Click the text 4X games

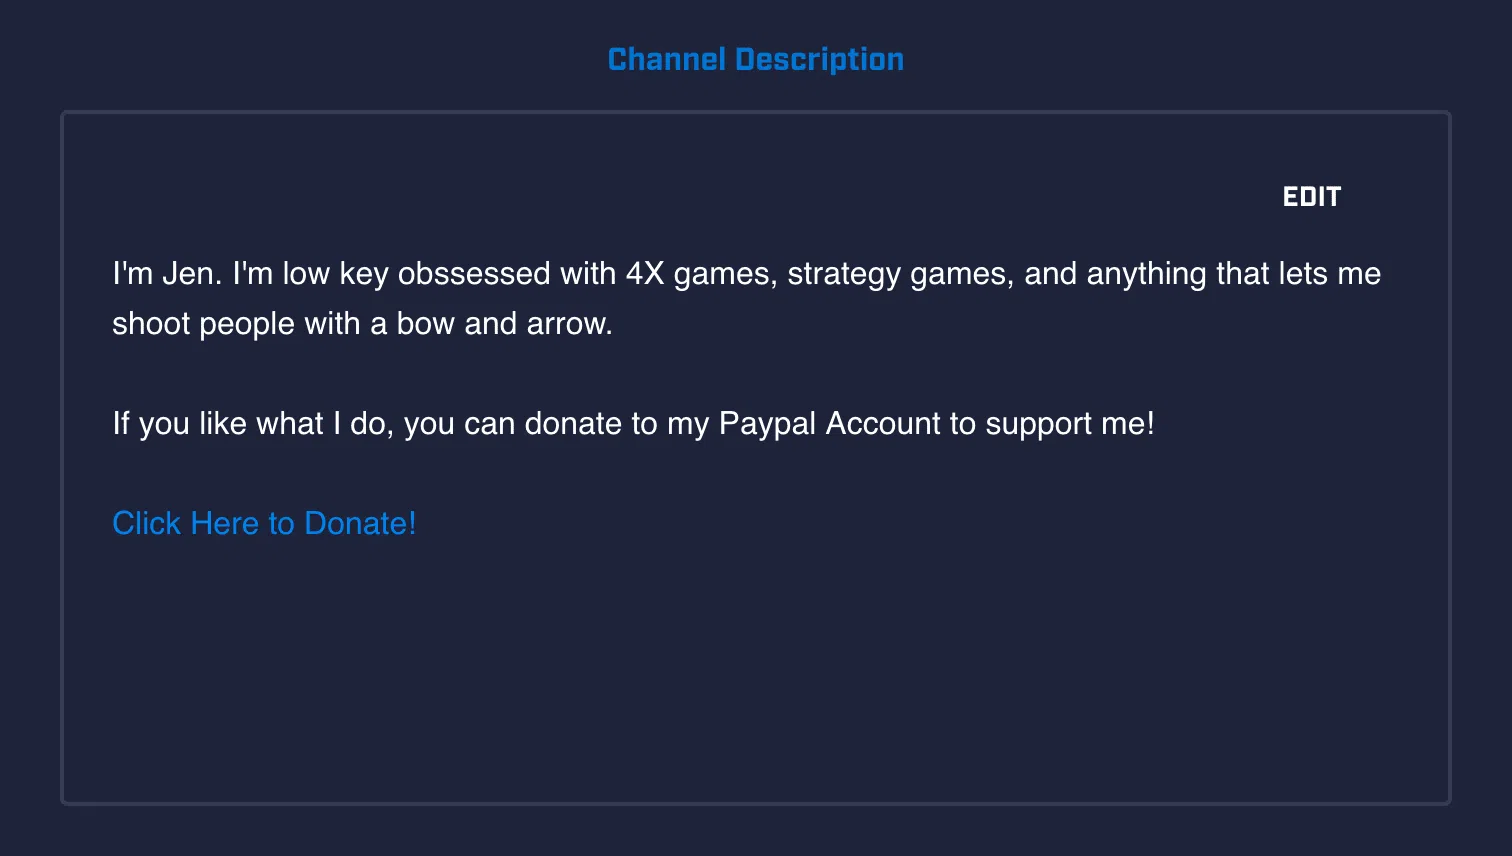click(699, 274)
